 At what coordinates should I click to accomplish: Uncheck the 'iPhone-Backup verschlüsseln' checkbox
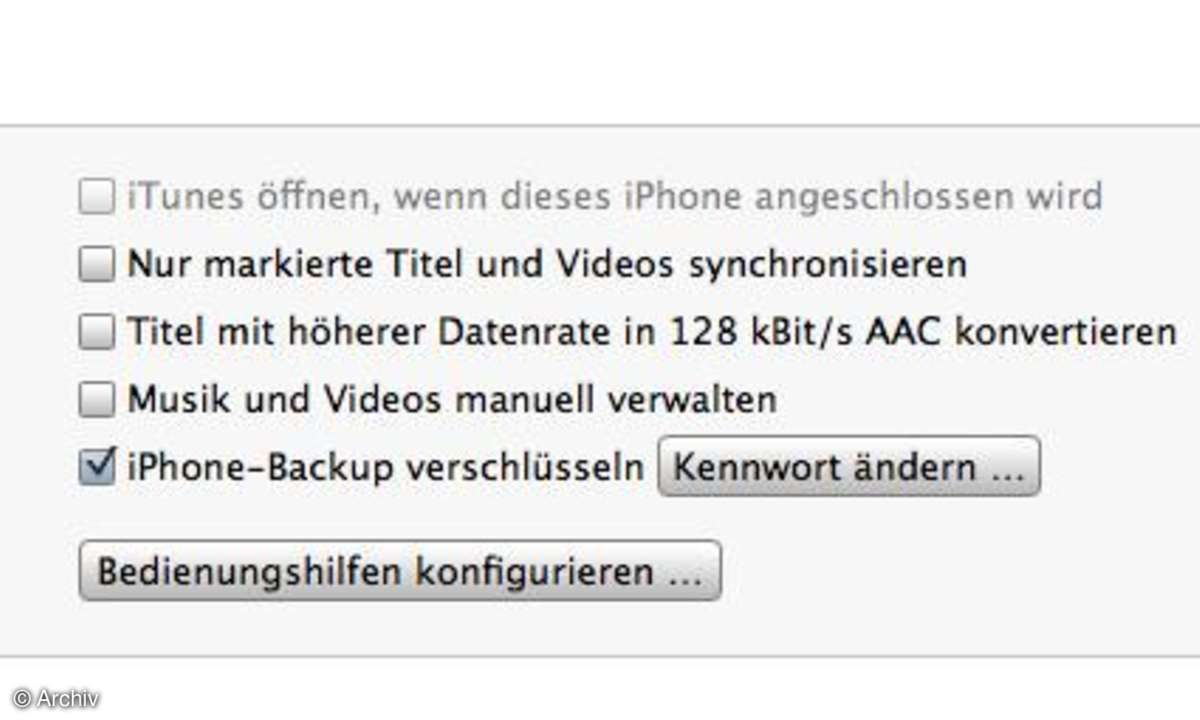click(97, 468)
